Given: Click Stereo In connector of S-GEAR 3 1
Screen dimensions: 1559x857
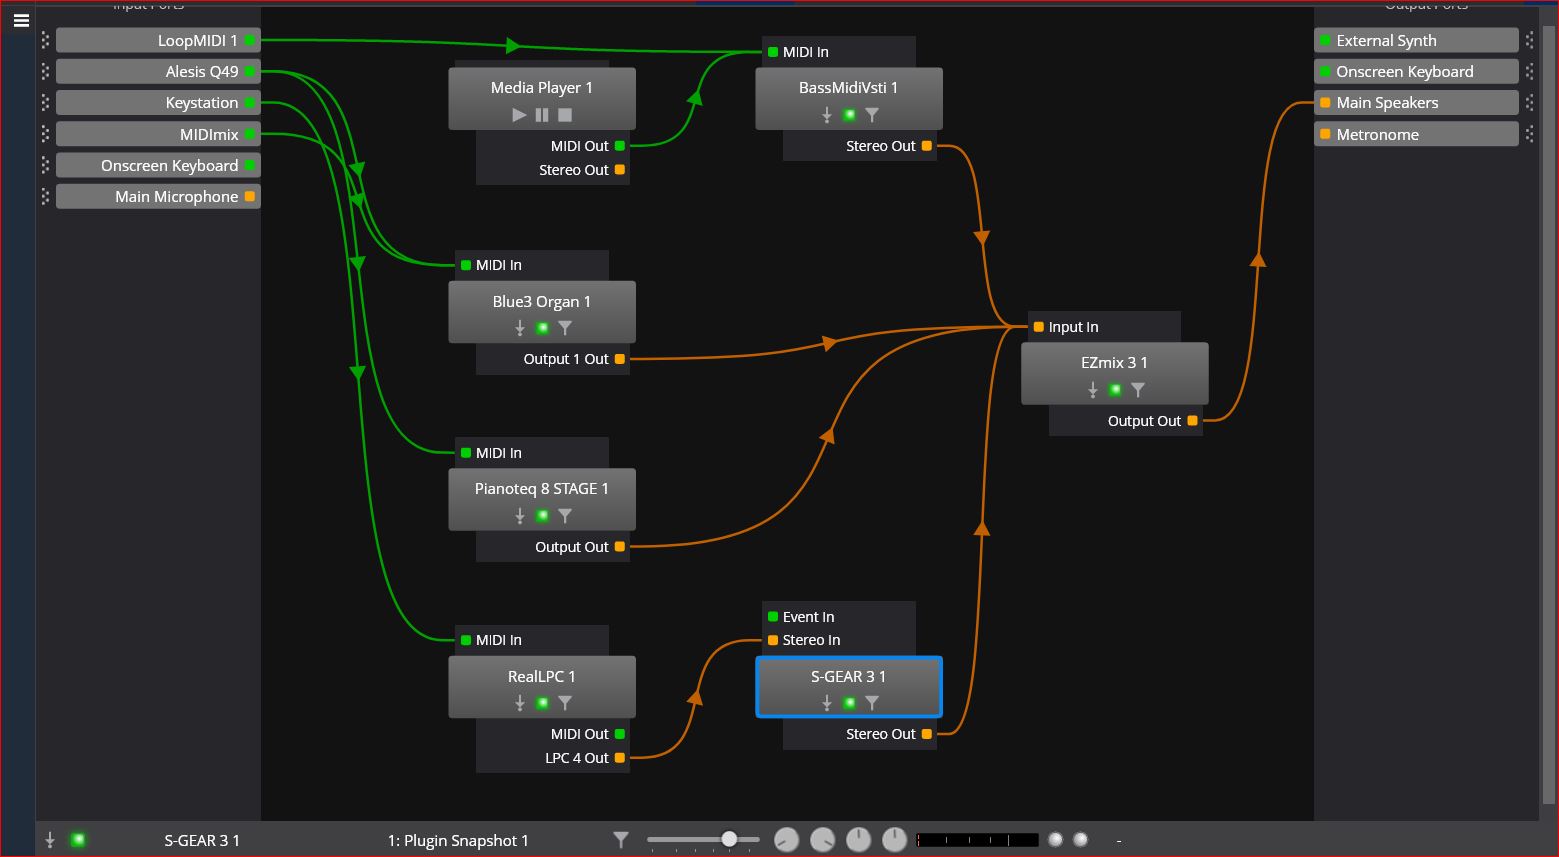Looking at the screenshot, I should pos(773,640).
